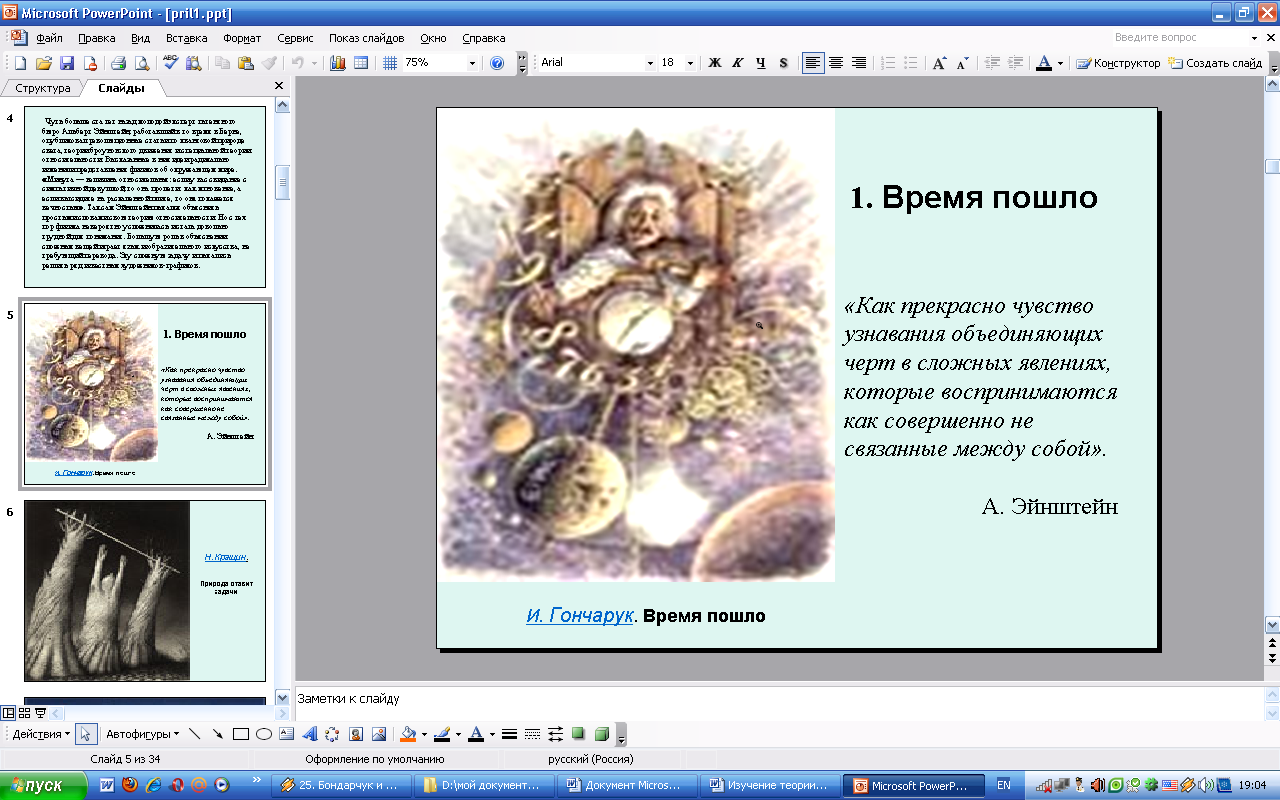The image size is (1280, 800).
Task: Open the Конструктор design pane
Action: tap(1118, 63)
